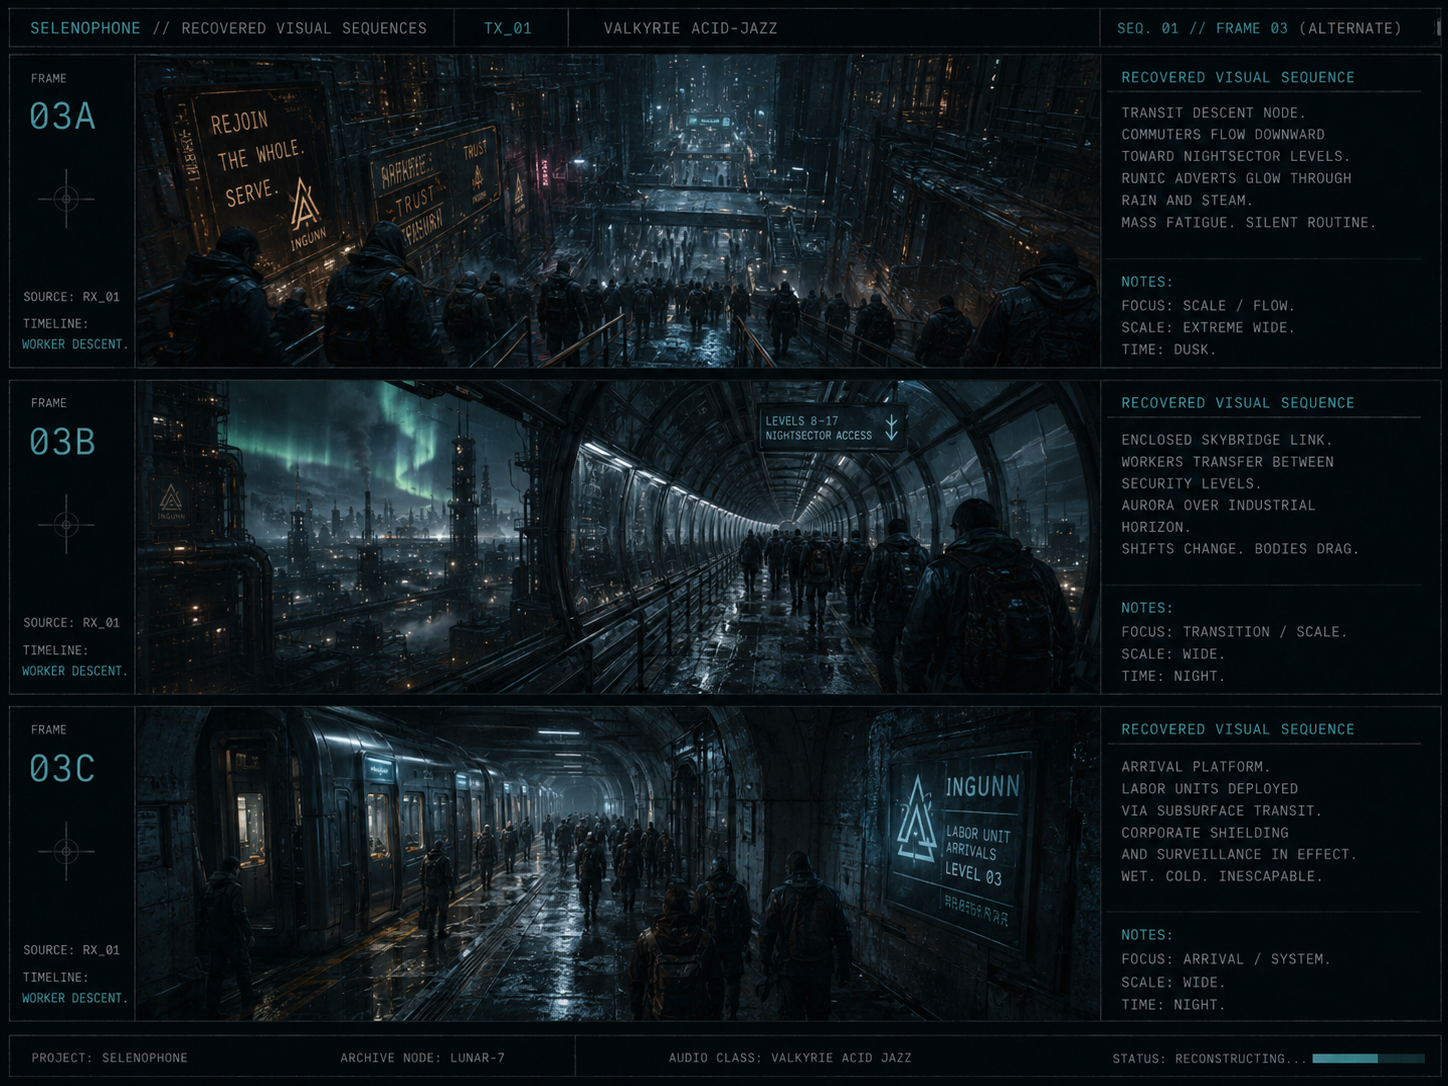Select the TX_01 tab in the header
The height and width of the screenshot is (1086, 1448).
click(x=508, y=28)
